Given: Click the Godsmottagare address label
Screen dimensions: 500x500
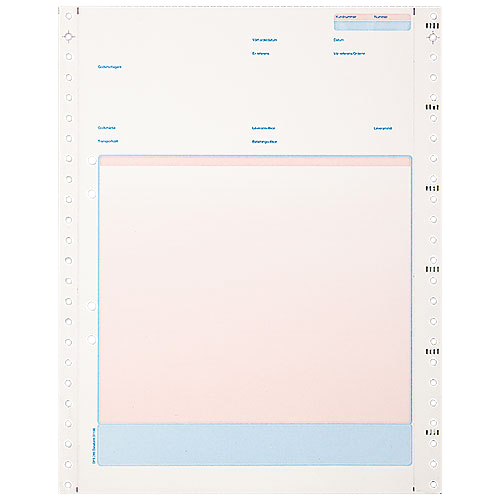Looking at the screenshot, I should tap(110, 67).
